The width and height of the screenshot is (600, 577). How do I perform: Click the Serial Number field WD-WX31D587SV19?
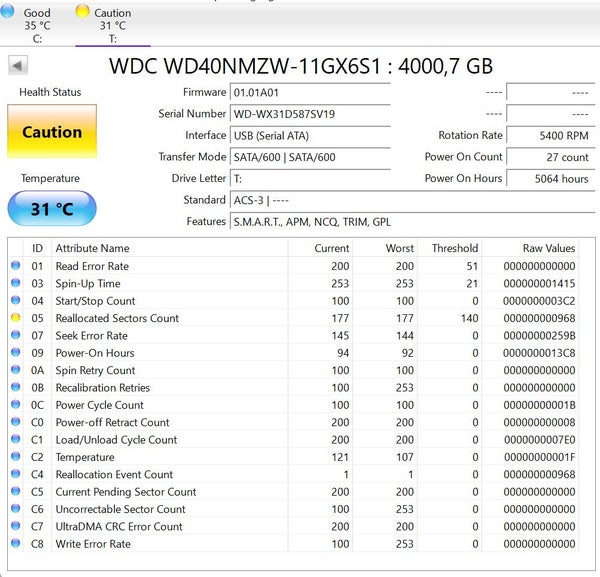tap(310, 114)
